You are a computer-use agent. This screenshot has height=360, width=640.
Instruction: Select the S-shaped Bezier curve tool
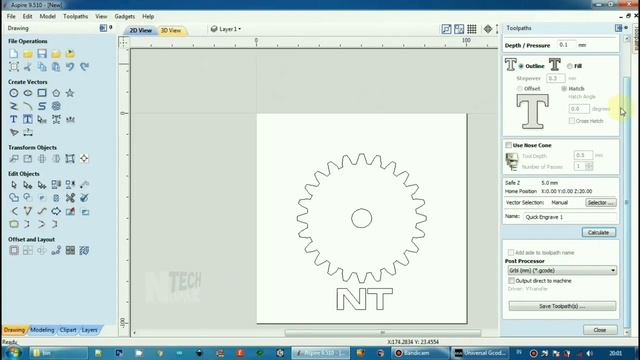pyautogui.click(x=42, y=106)
